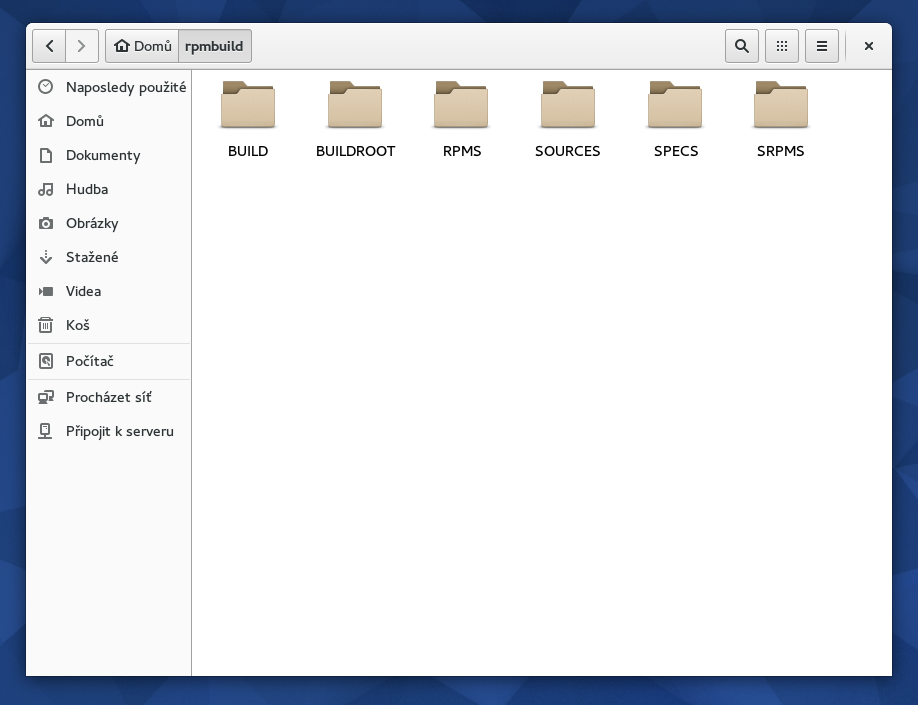The image size is (918, 705).
Task: Open Naposledy použité in sidebar
Action: click(x=125, y=87)
